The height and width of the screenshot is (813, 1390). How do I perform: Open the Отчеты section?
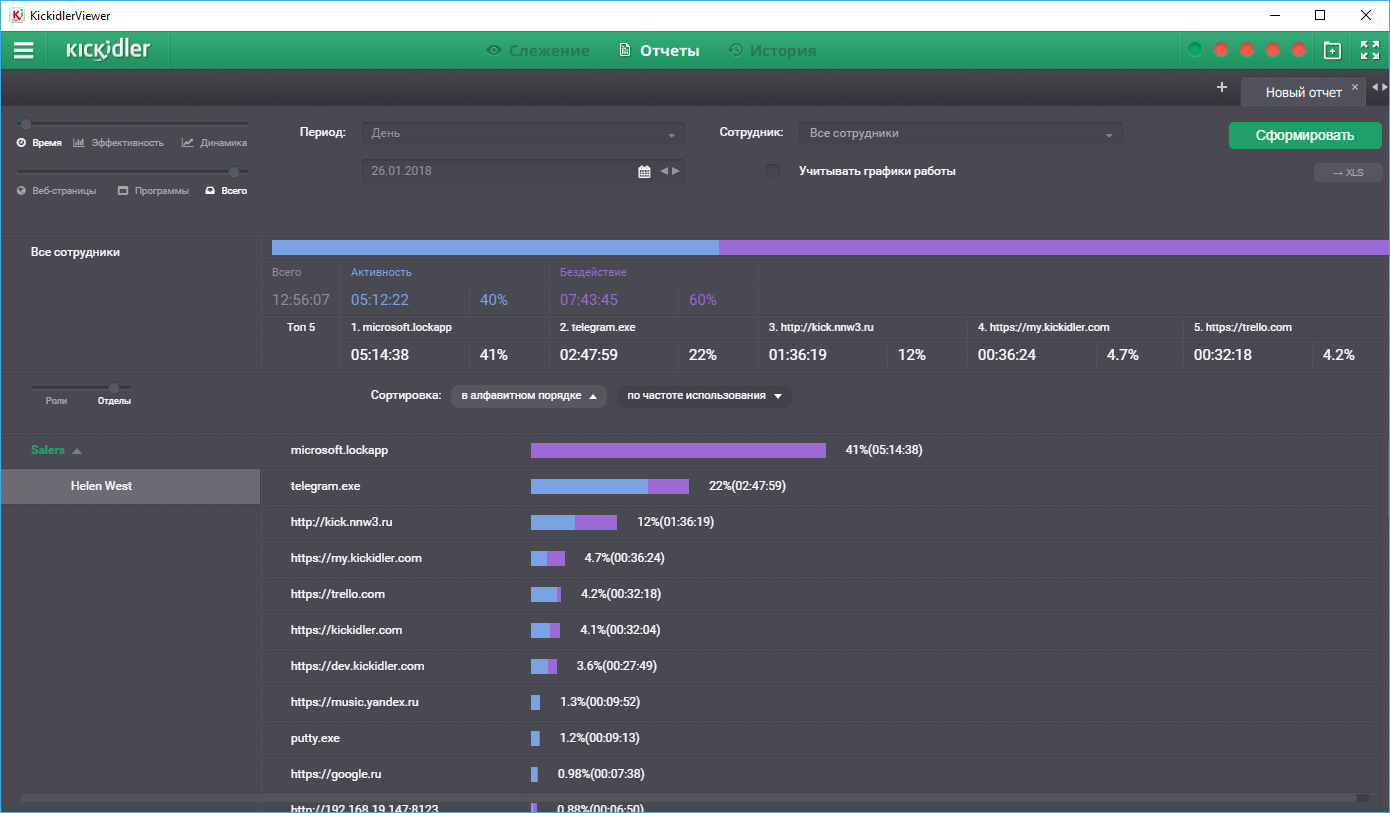tap(659, 50)
